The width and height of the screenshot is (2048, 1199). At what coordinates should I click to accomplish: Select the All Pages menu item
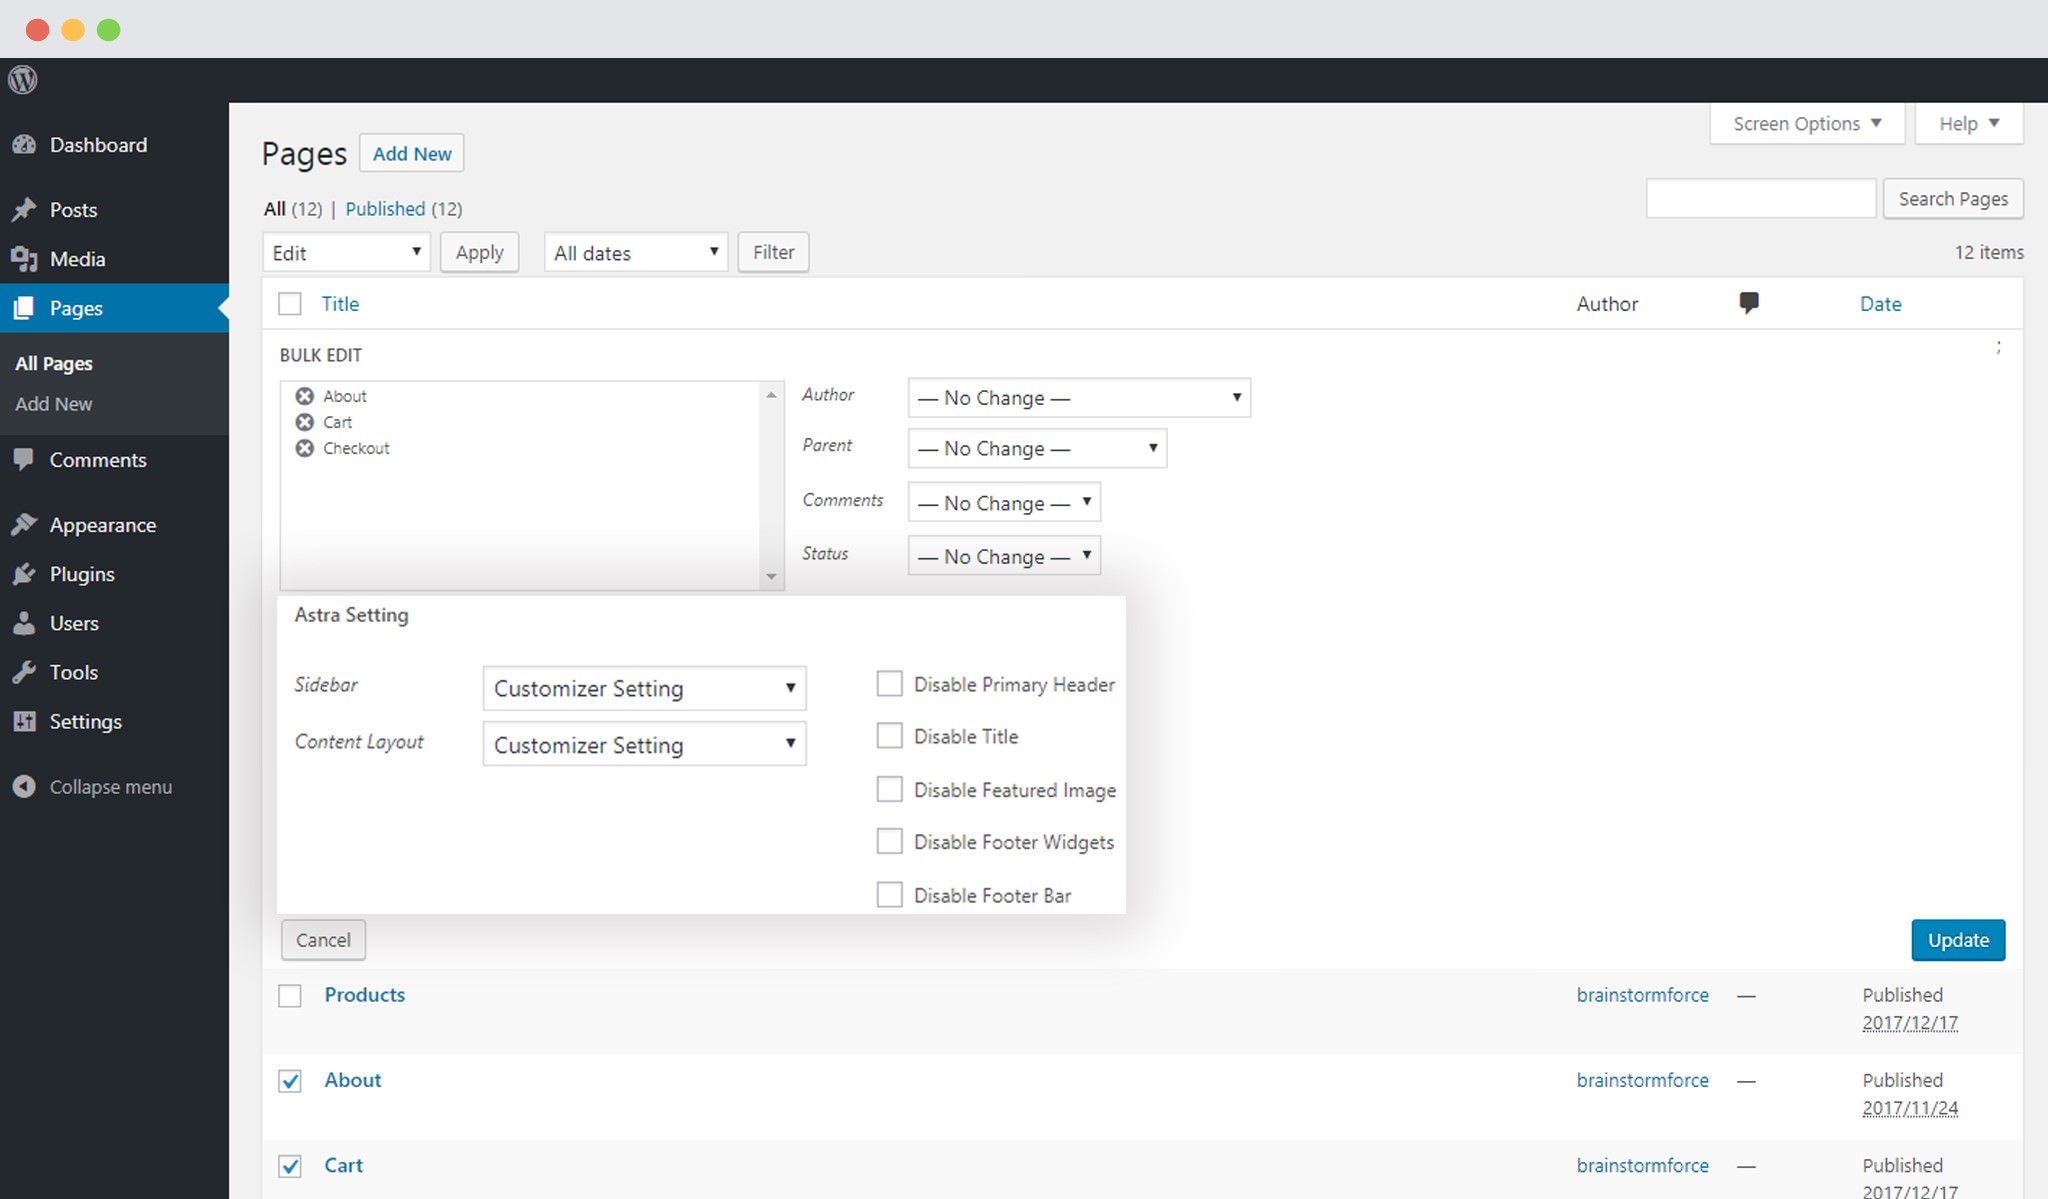tap(54, 363)
